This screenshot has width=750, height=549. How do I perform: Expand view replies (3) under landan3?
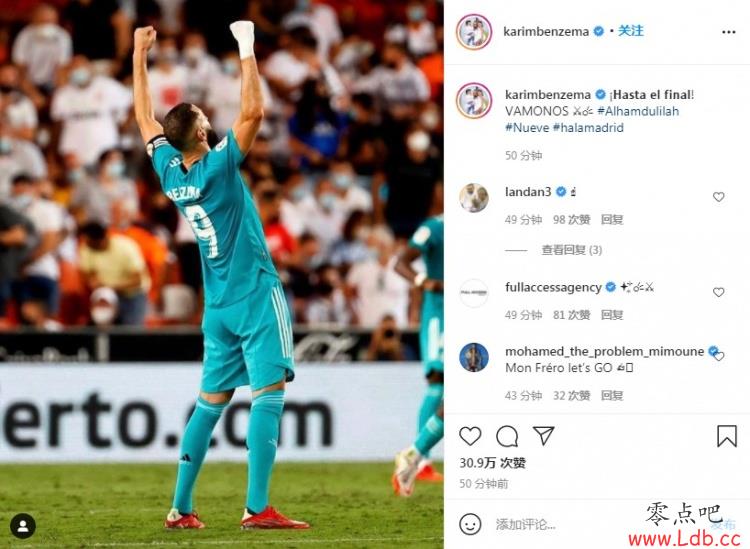[x=571, y=250]
